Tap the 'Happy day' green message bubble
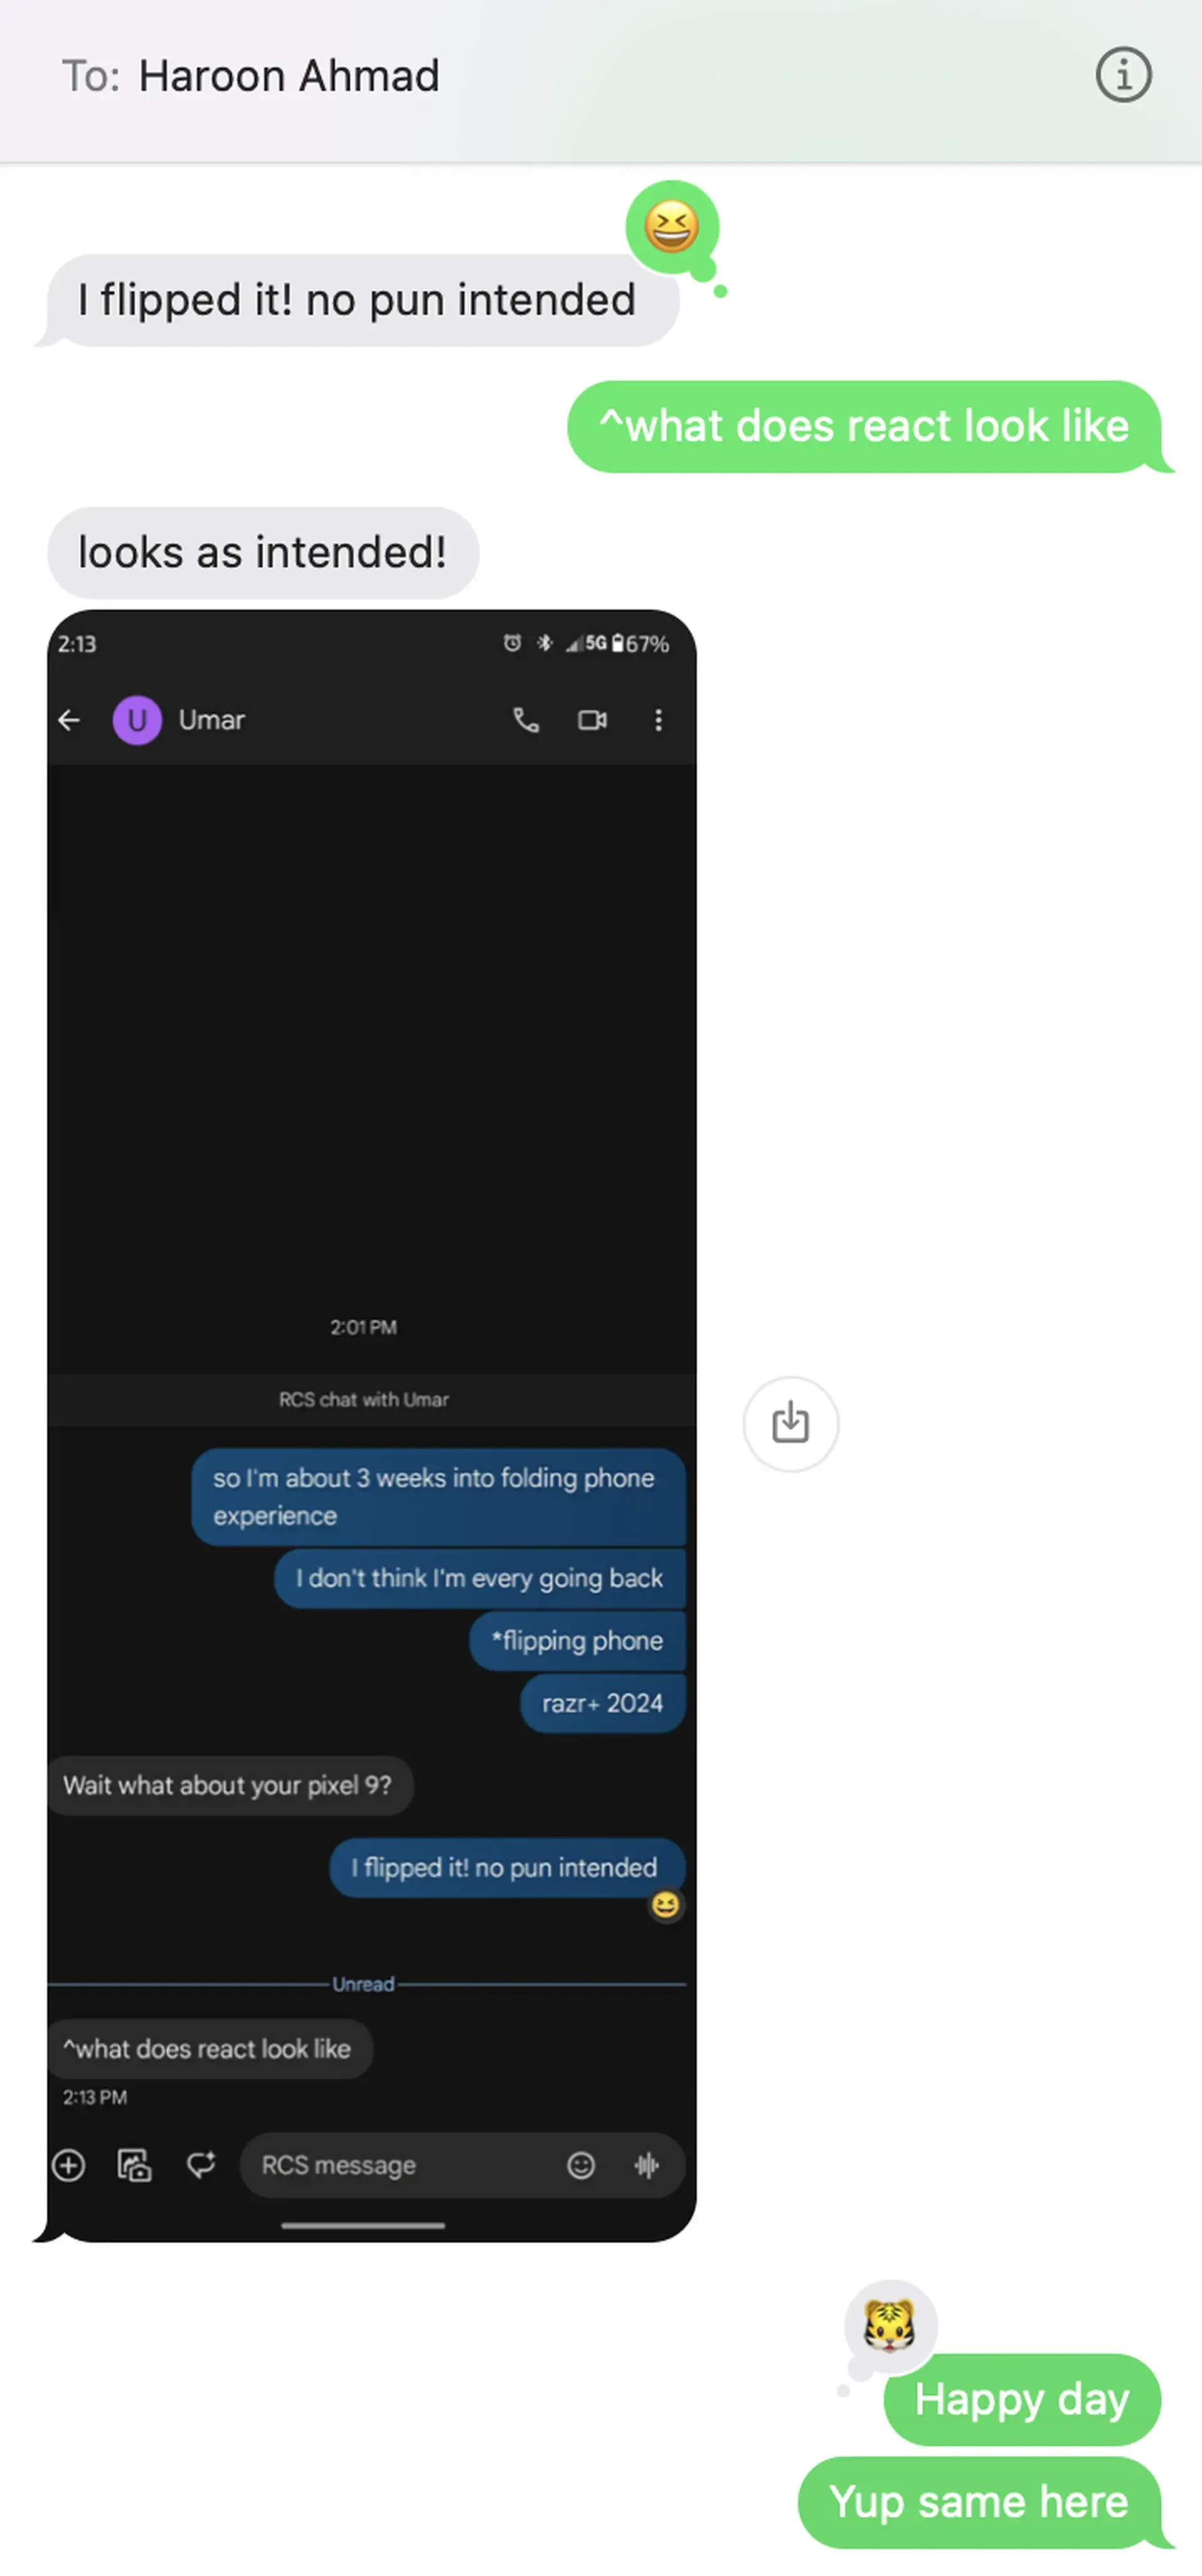Image resolution: width=1202 pixels, height=2576 pixels. 1020,2399
